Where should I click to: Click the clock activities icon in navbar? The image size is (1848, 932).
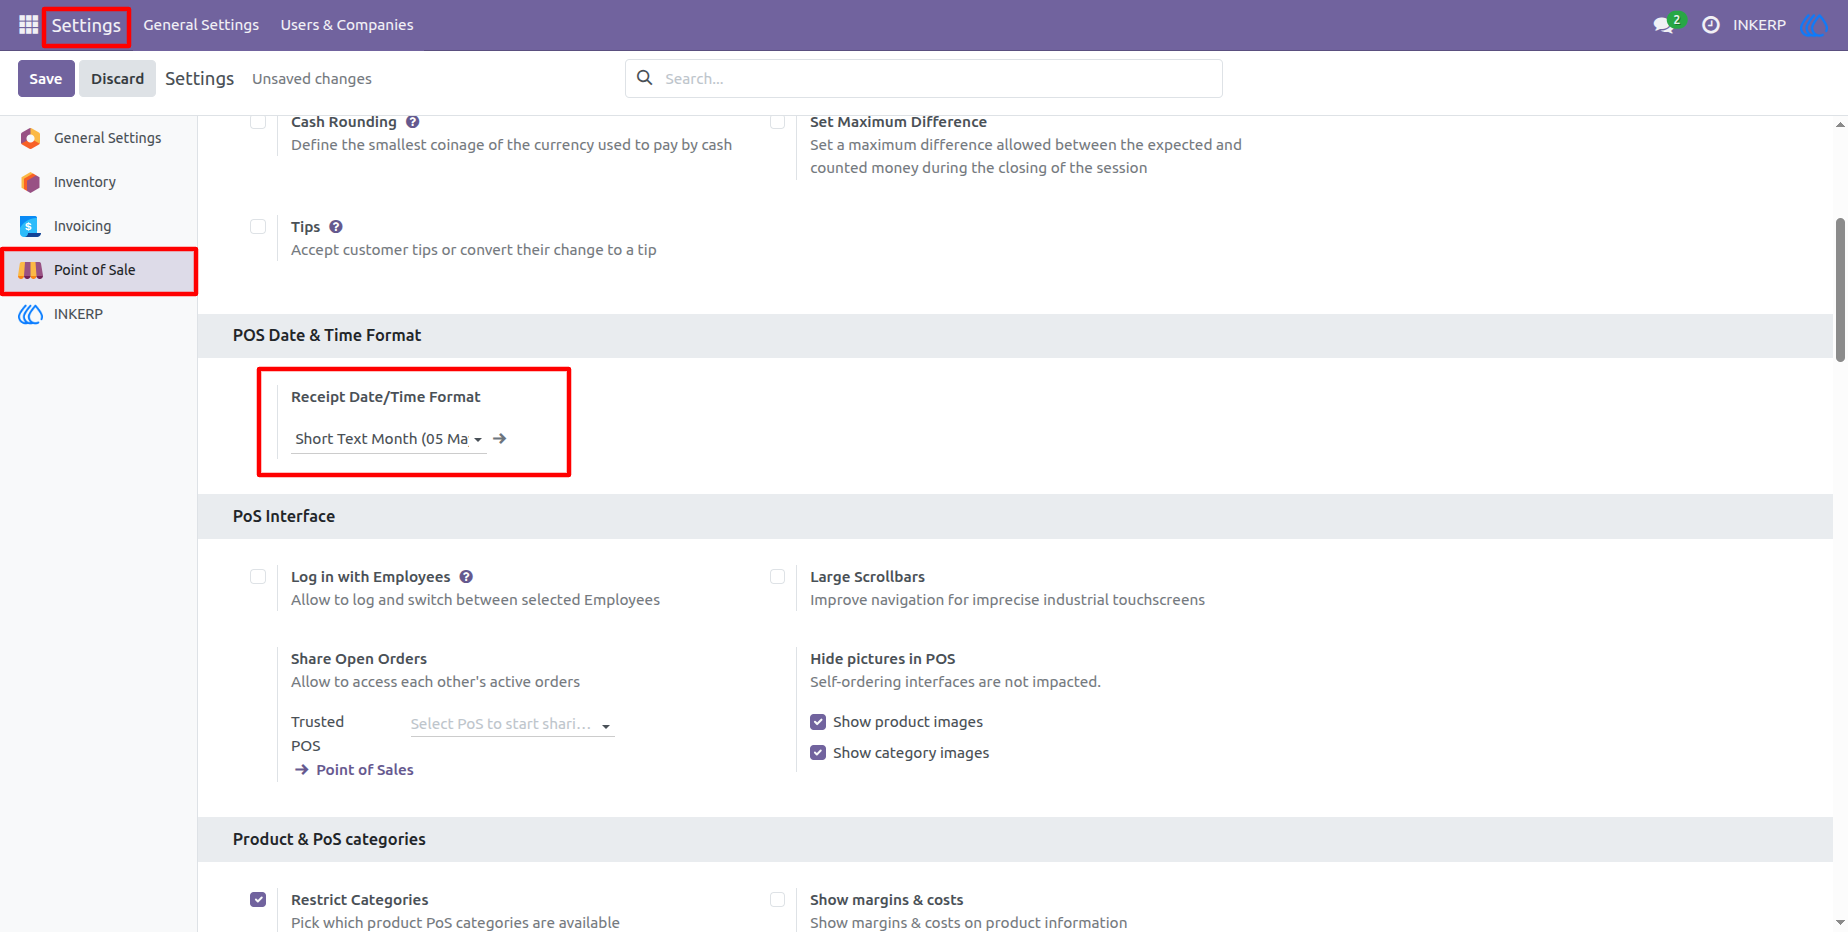pos(1711,25)
